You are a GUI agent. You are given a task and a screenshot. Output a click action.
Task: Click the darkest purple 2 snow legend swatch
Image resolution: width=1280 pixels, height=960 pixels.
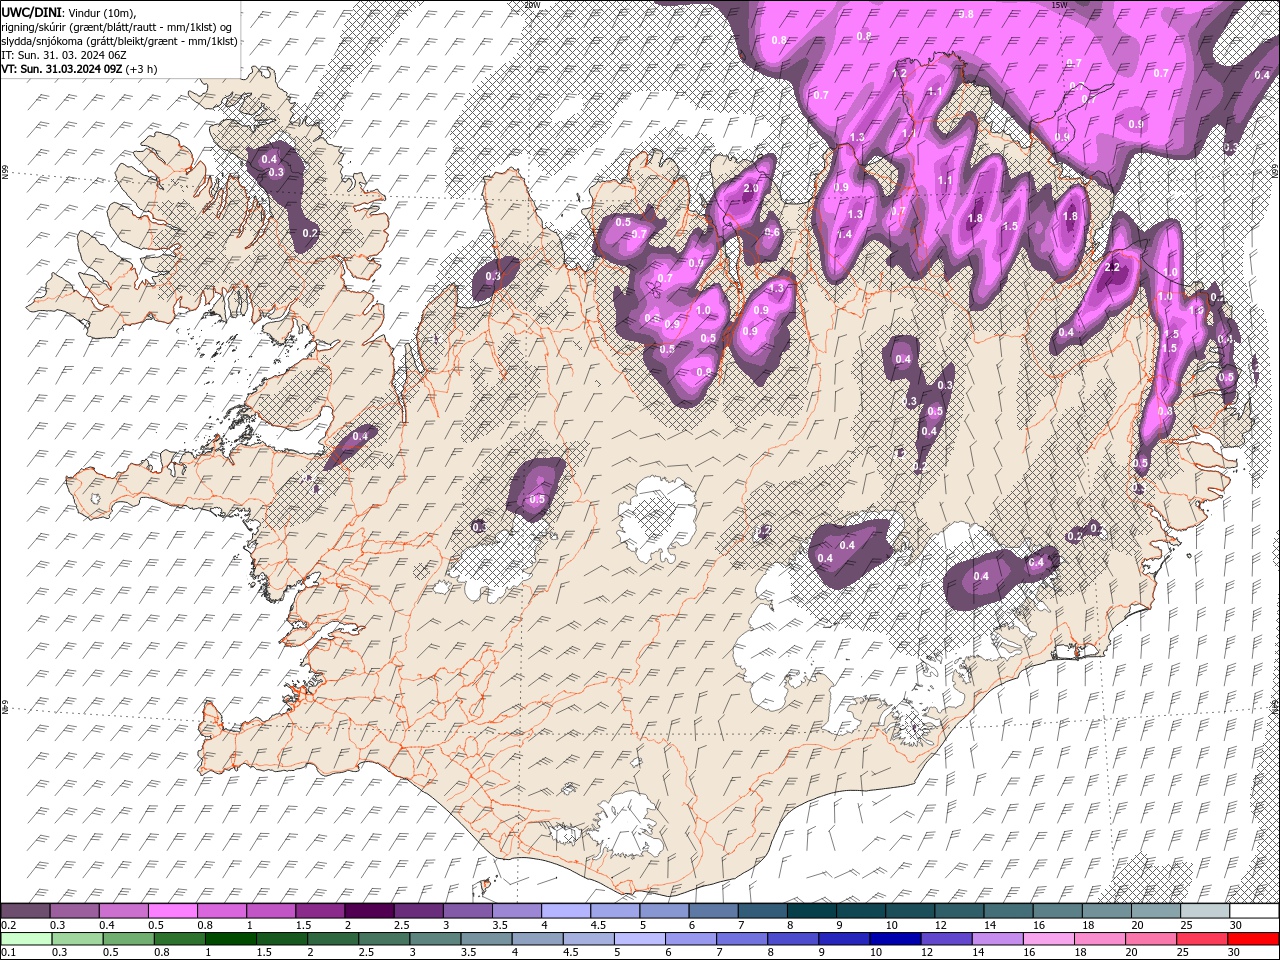click(x=369, y=911)
